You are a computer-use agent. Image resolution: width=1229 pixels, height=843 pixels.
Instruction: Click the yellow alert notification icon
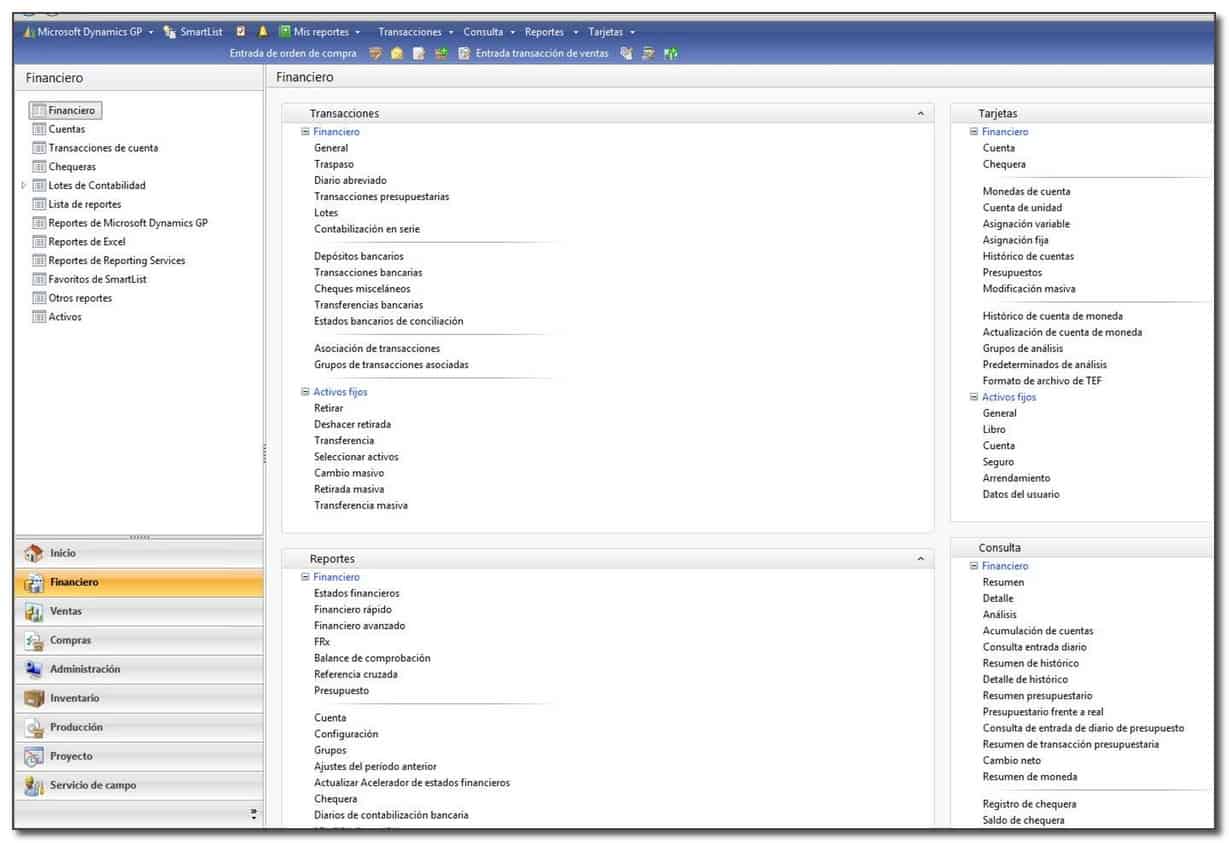pos(261,31)
